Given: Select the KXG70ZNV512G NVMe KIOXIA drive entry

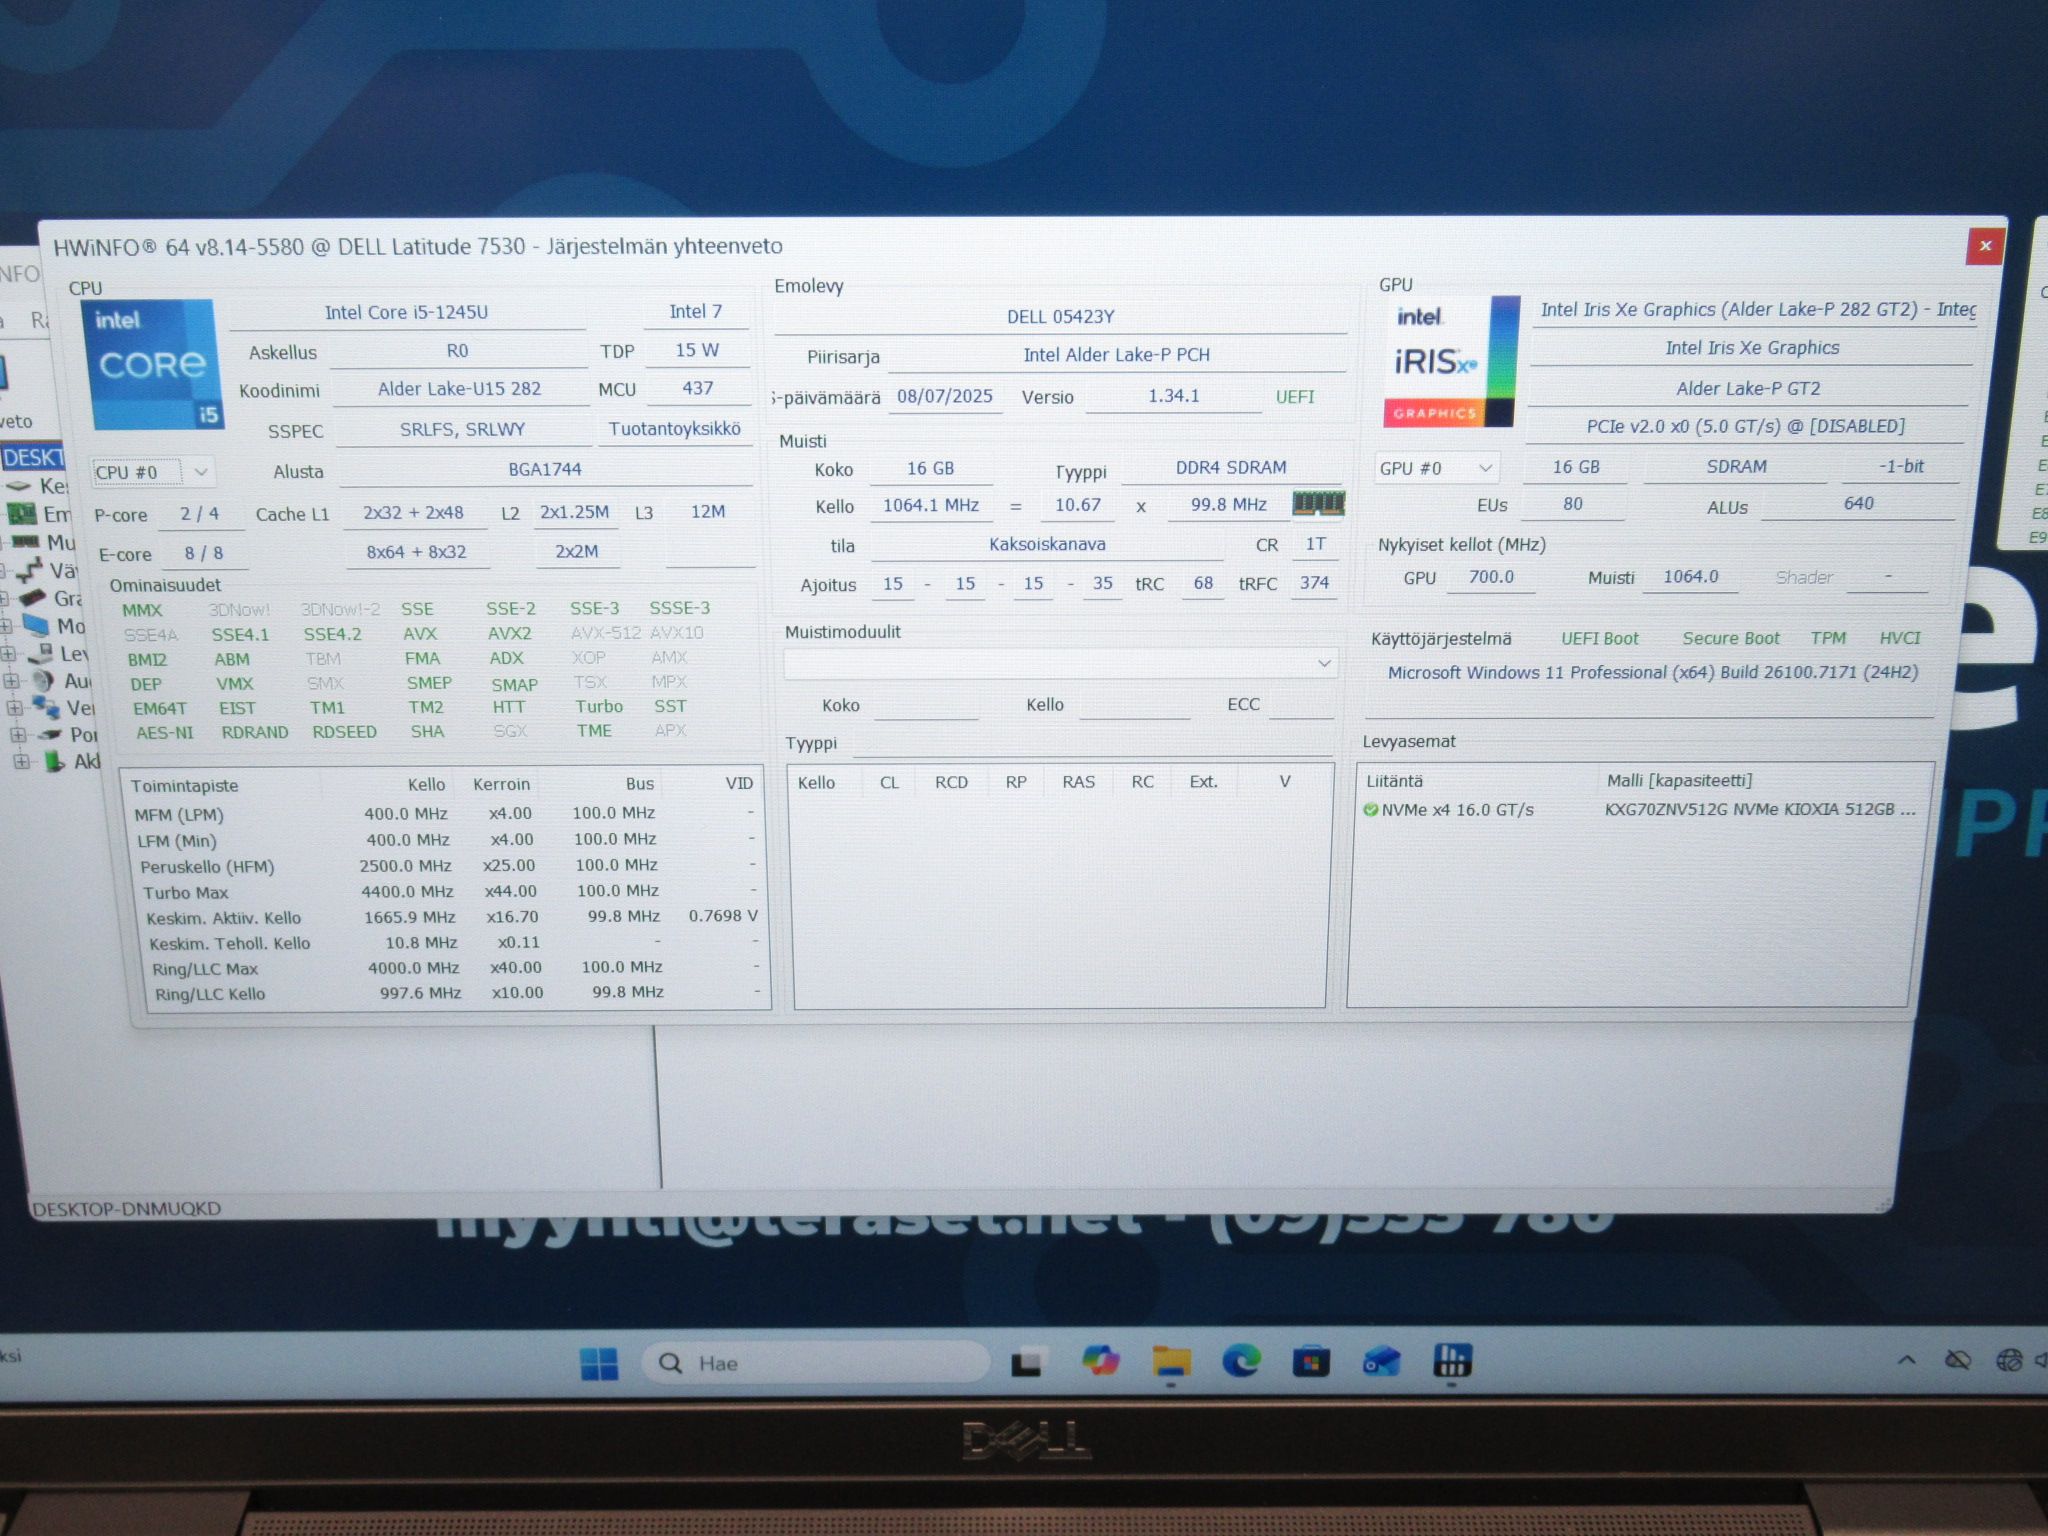Looking at the screenshot, I should pos(1760,809).
